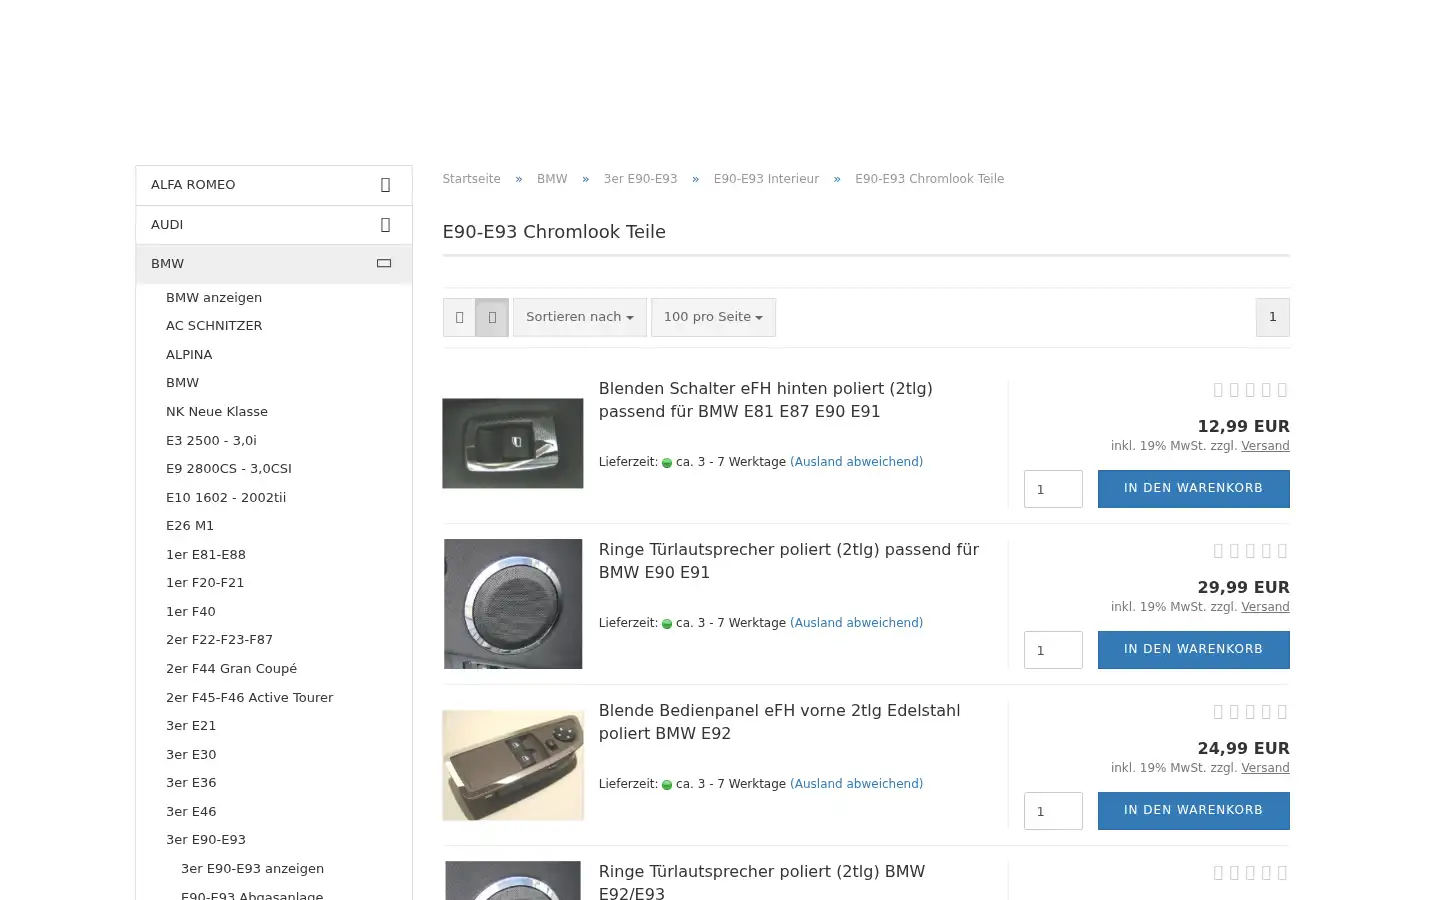Click rating stars for Blenden Schalter item
Screen dimensions: 1440x900
(x=1250, y=390)
